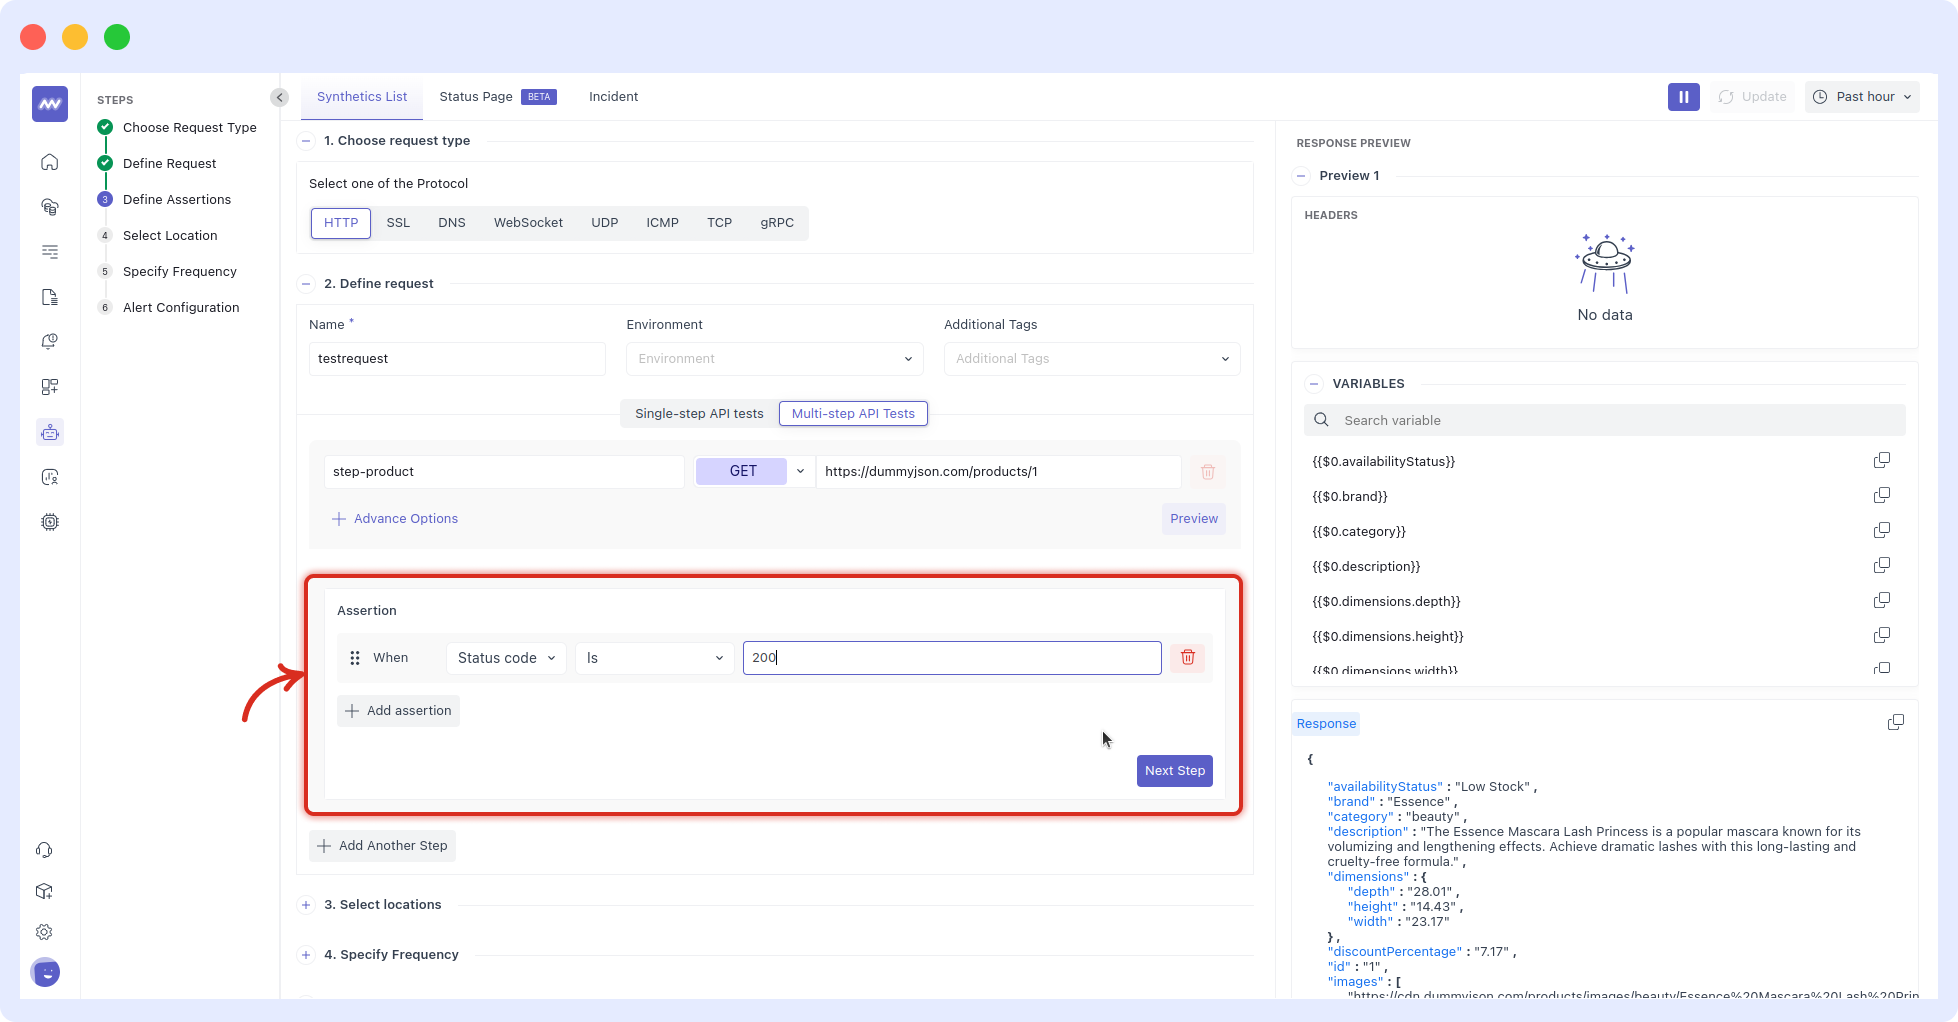Click Add Another Step
1958x1022 pixels.
[382, 845]
